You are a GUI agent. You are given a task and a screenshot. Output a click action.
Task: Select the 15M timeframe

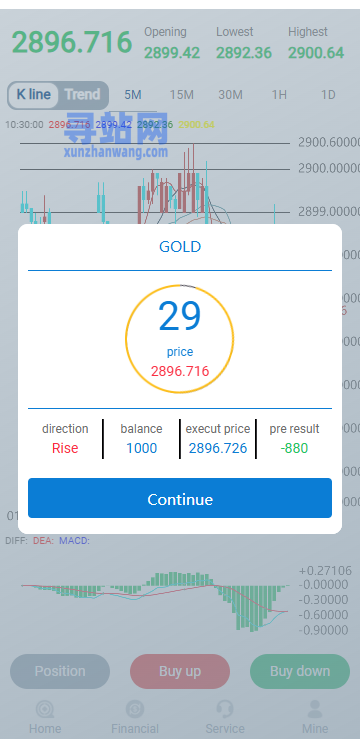click(x=182, y=95)
